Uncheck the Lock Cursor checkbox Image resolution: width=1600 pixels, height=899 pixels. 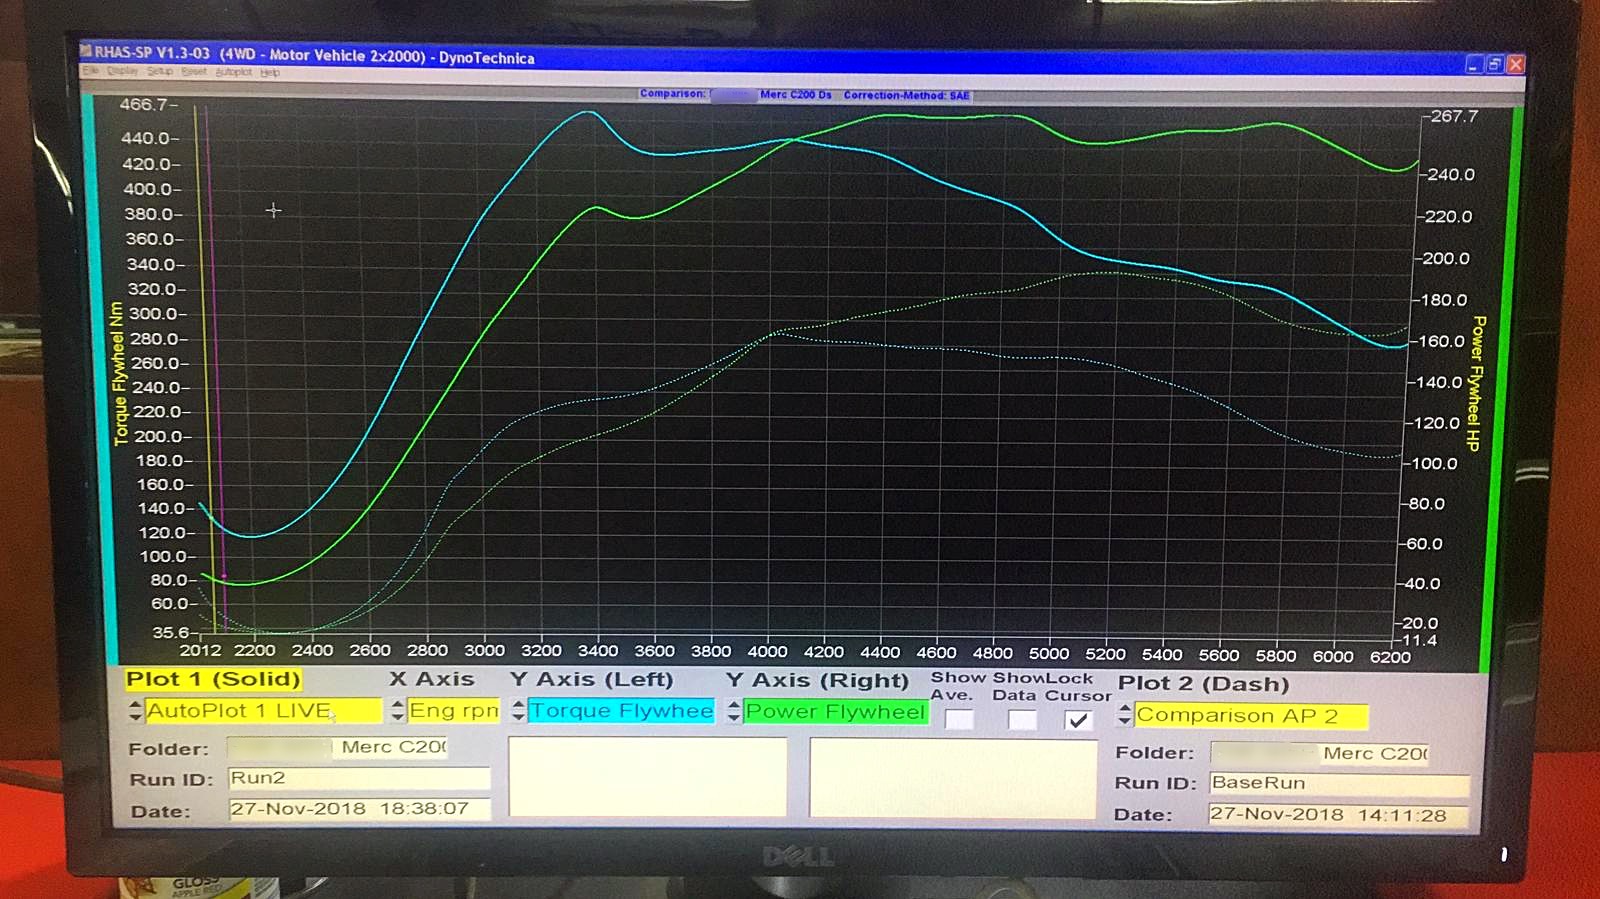click(1078, 720)
